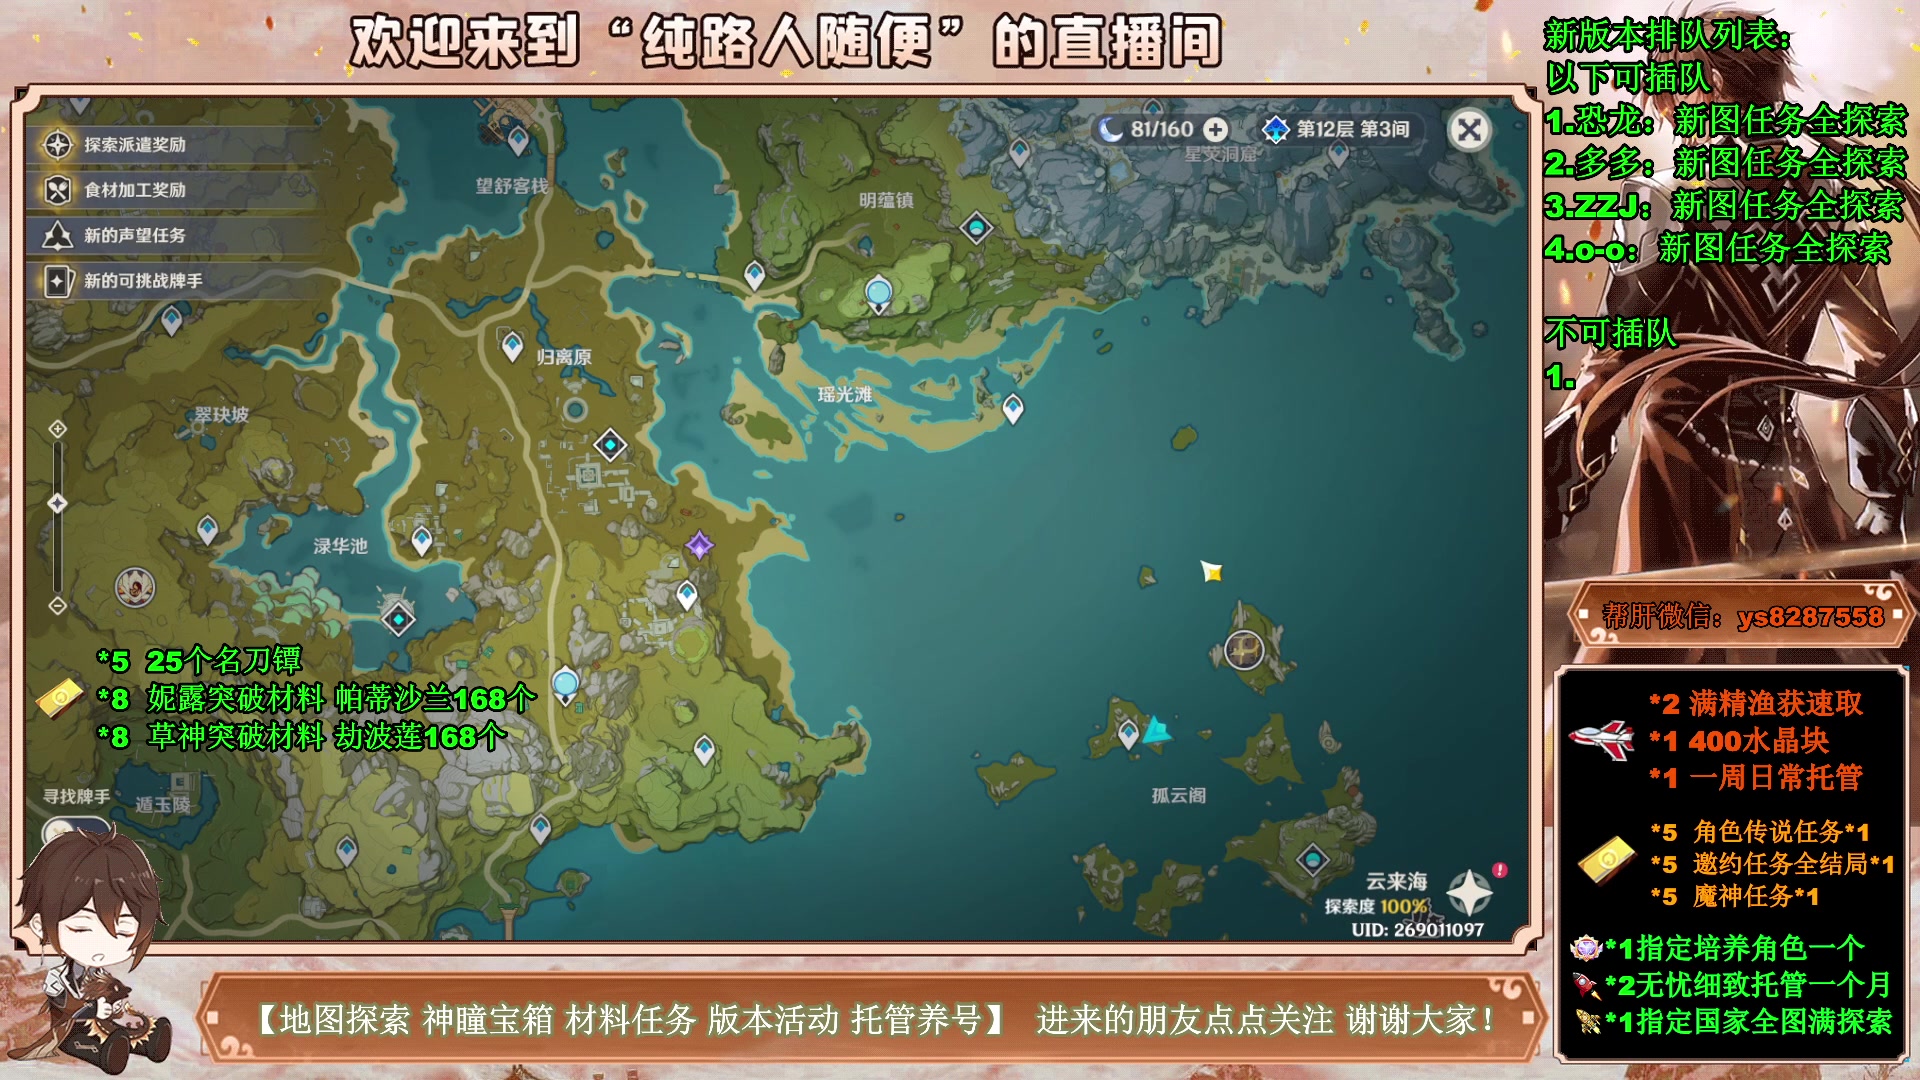The height and width of the screenshot is (1080, 1920).
Task: Select teleport waypoint at 归离原
Action: (512, 347)
